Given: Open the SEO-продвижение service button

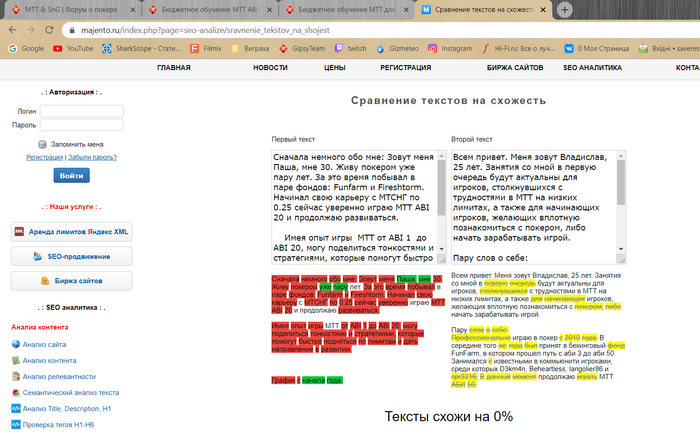Looking at the screenshot, I should [71, 256].
